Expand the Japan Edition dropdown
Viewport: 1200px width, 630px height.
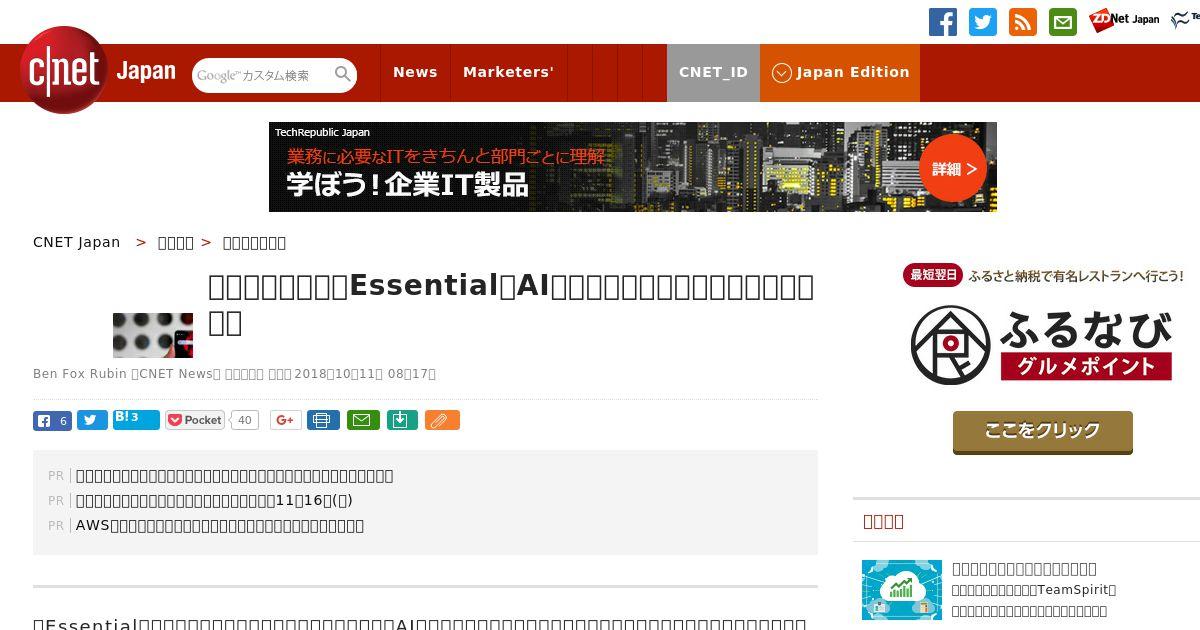pos(840,73)
